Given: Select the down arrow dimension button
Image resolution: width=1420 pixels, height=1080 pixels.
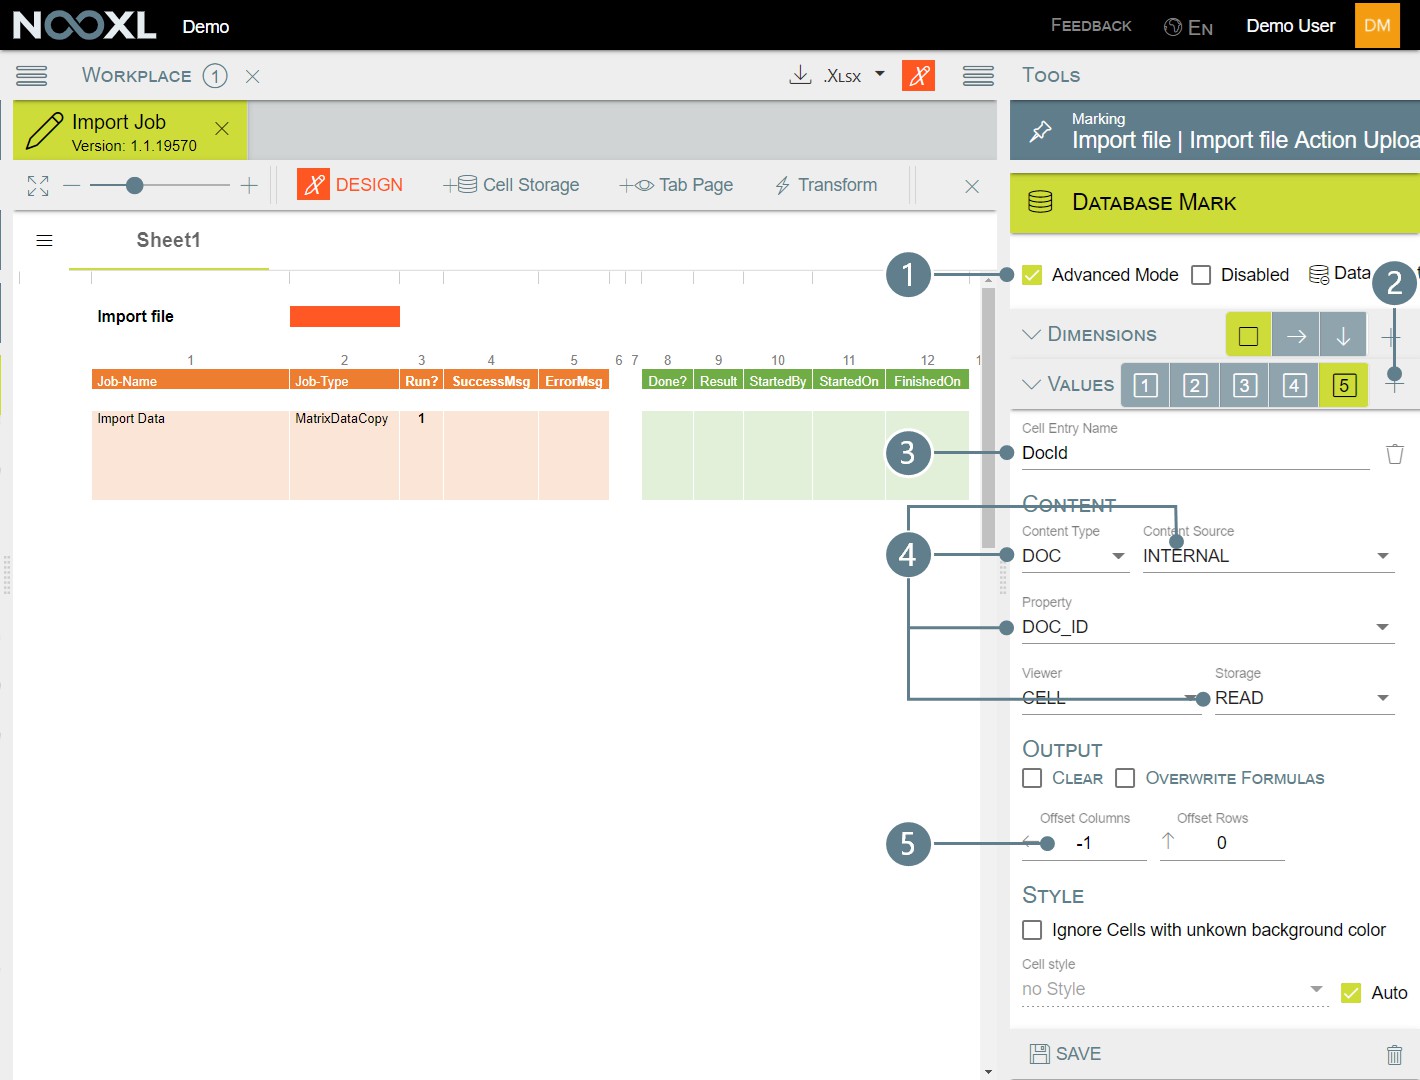Looking at the screenshot, I should pyautogui.click(x=1343, y=336).
